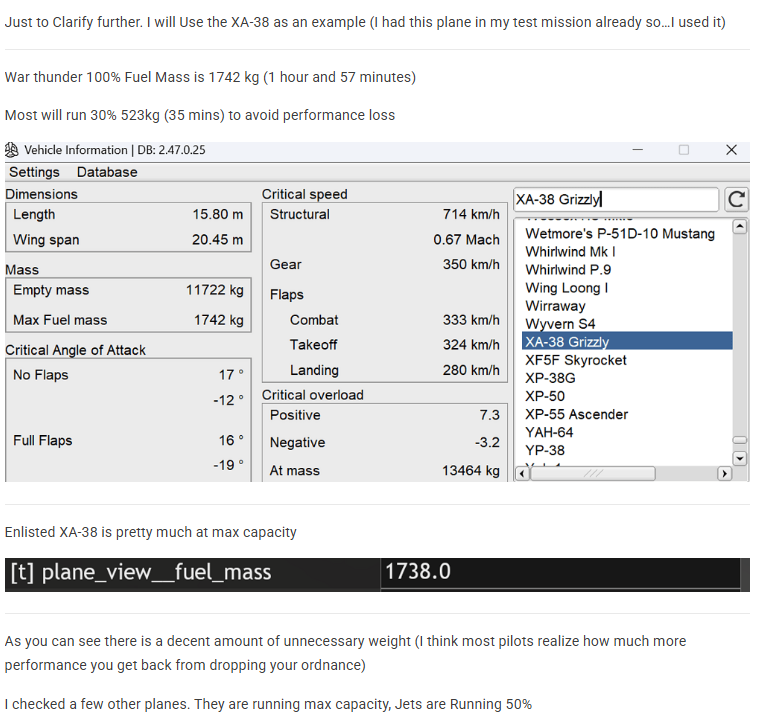Image resolution: width=758 pixels, height=716 pixels.
Task: Select XP-55 Ascender in vehicle list
Action: (x=576, y=414)
